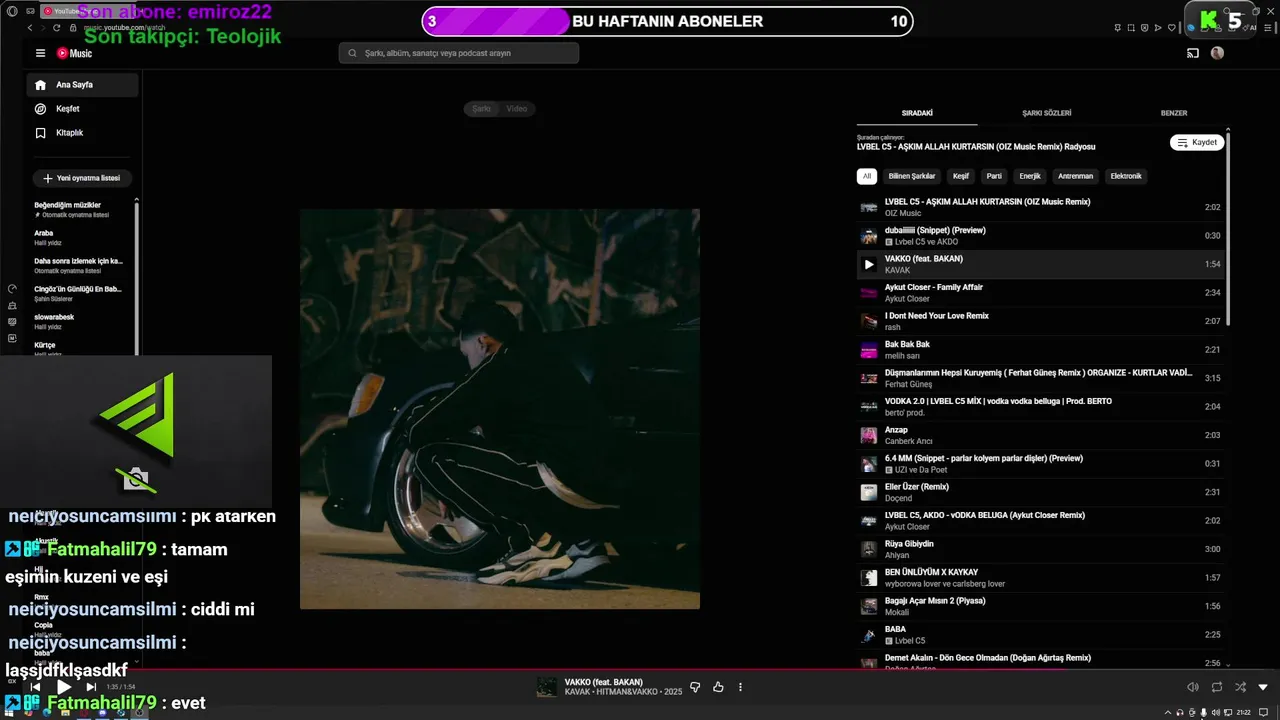Reload the browser page
The width and height of the screenshot is (1280, 720).
56,28
